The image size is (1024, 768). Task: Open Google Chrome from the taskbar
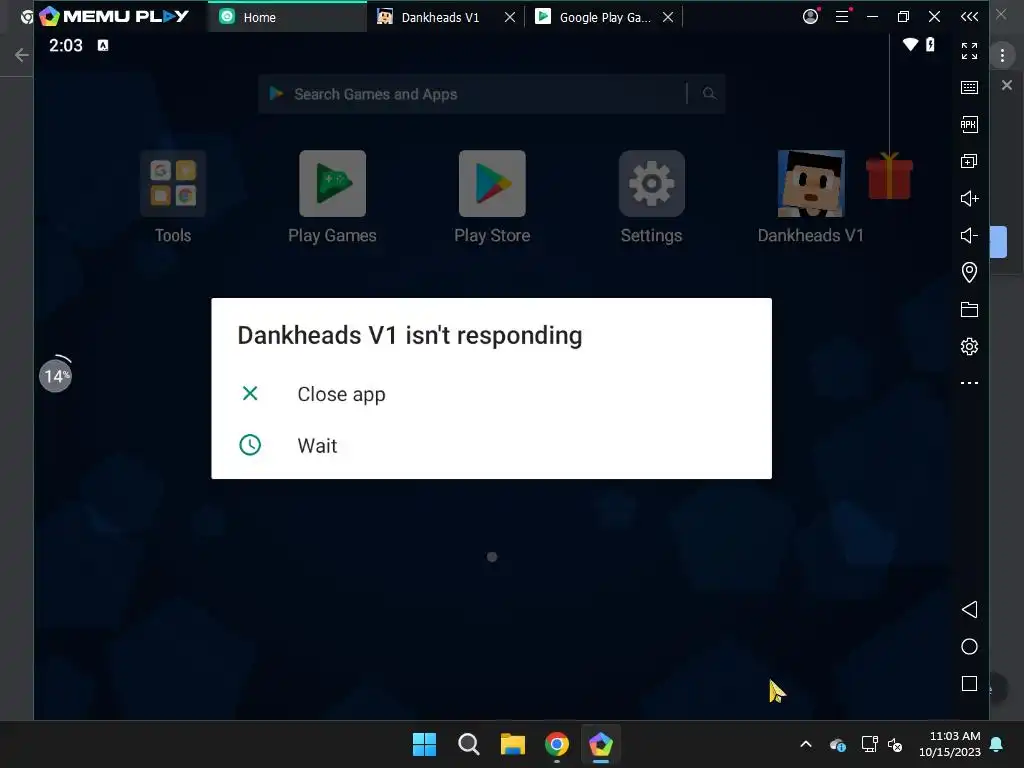[x=557, y=744]
